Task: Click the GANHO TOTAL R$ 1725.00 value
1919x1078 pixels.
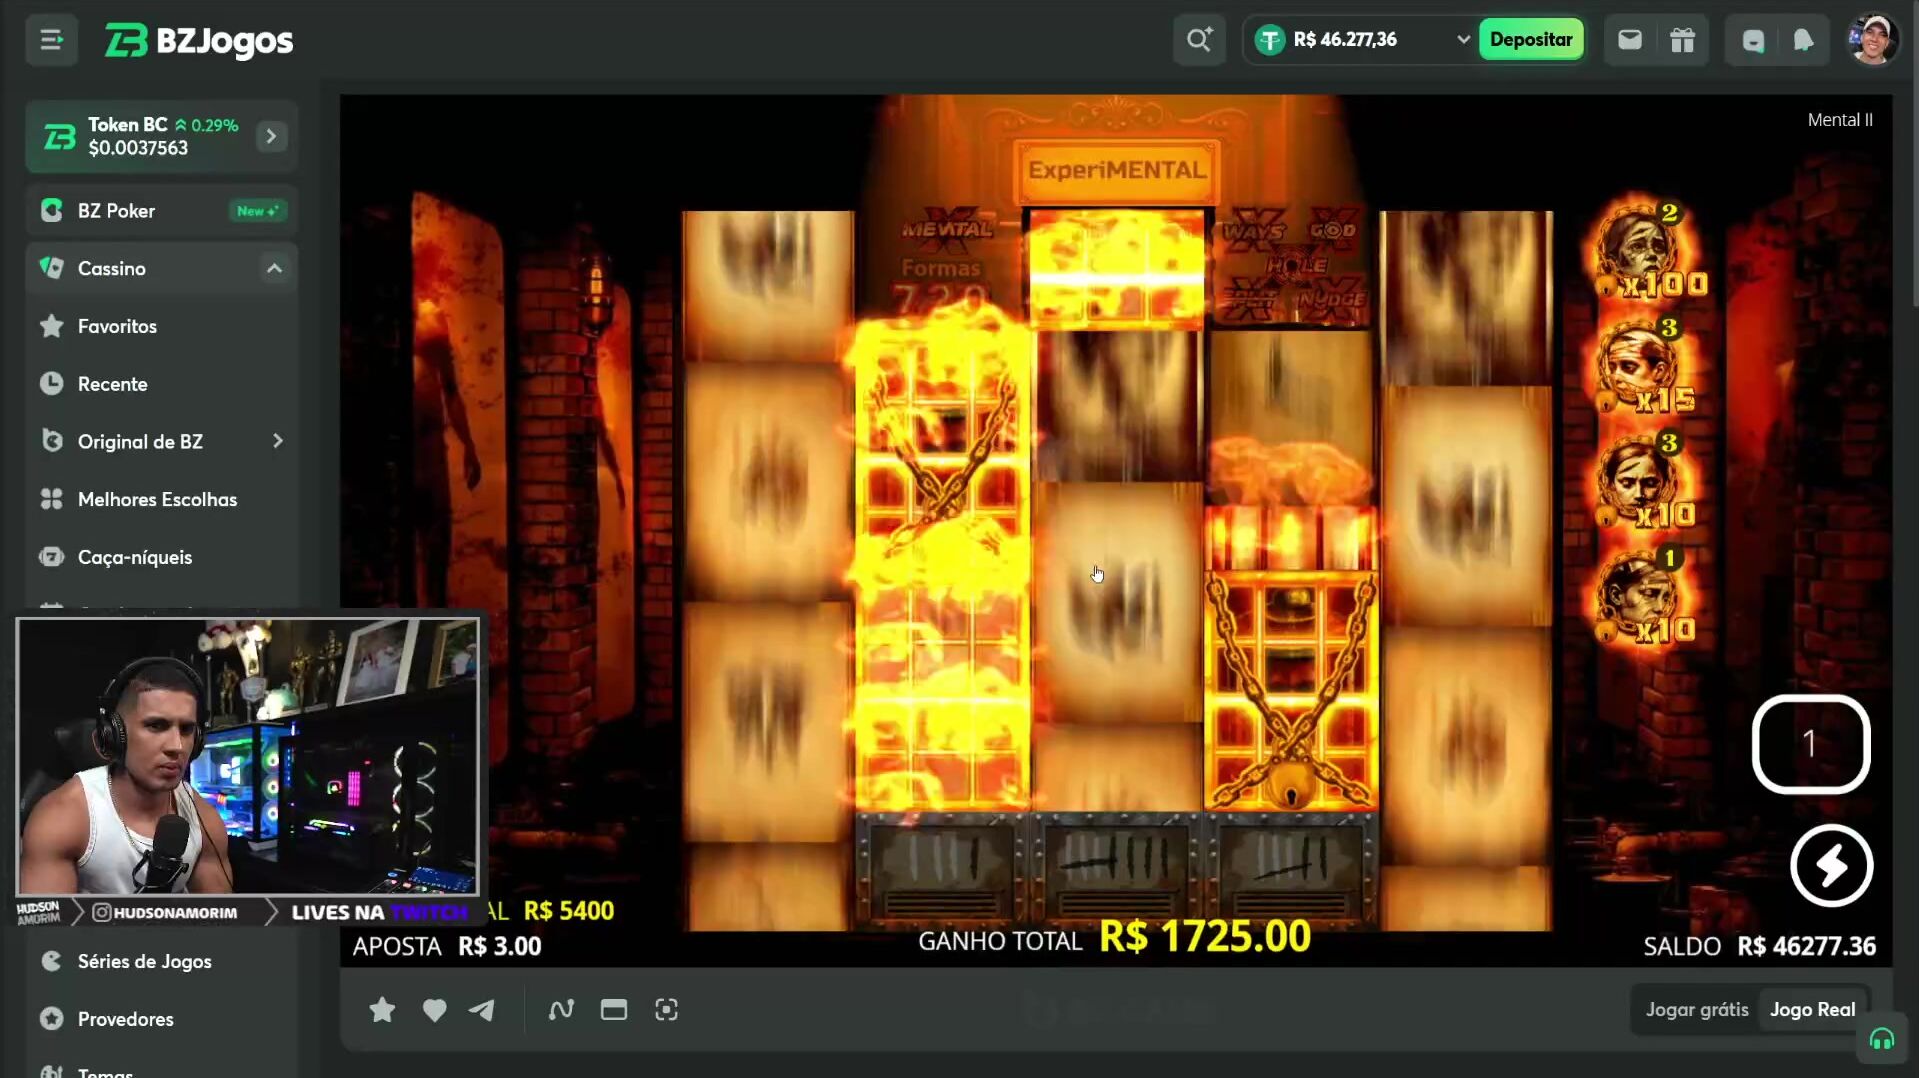Action: [x=1204, y=937]
